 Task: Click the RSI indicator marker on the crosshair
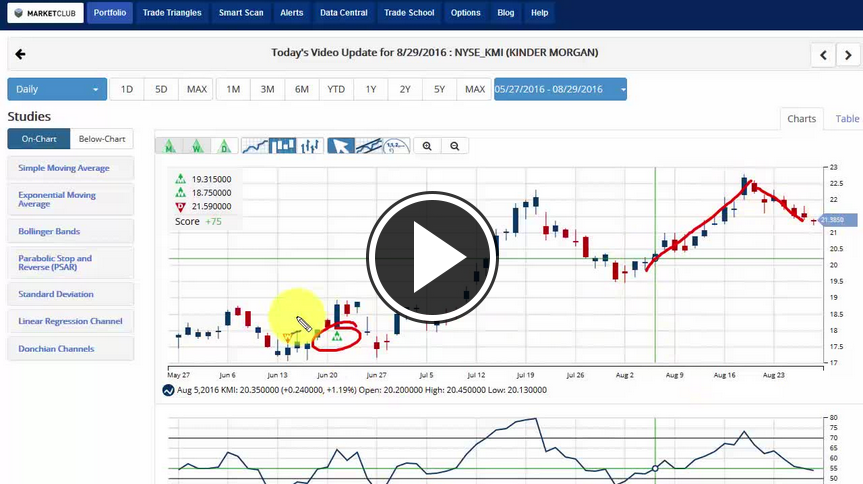[x=655, y=469]
